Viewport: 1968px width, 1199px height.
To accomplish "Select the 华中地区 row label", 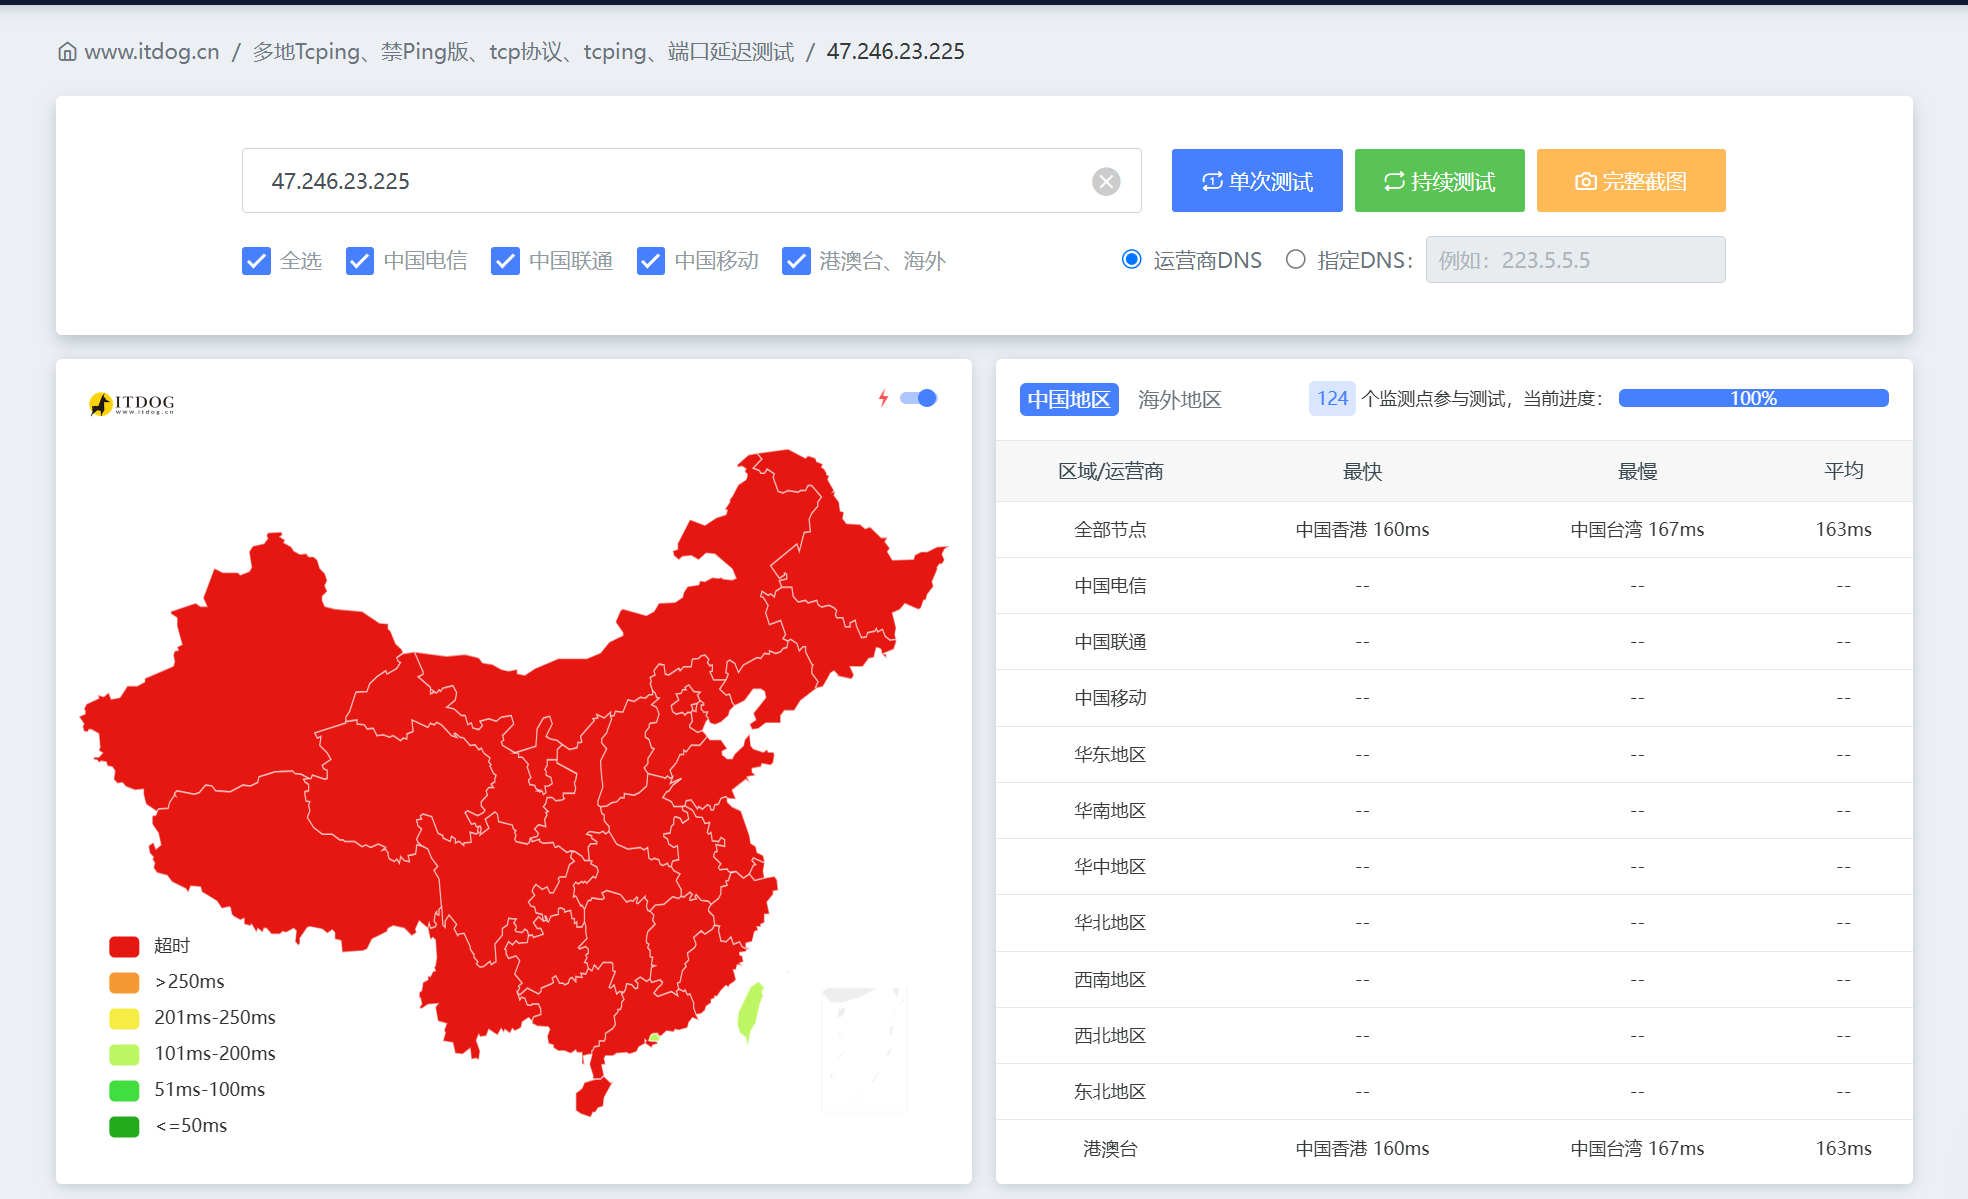I will 1110,867.
